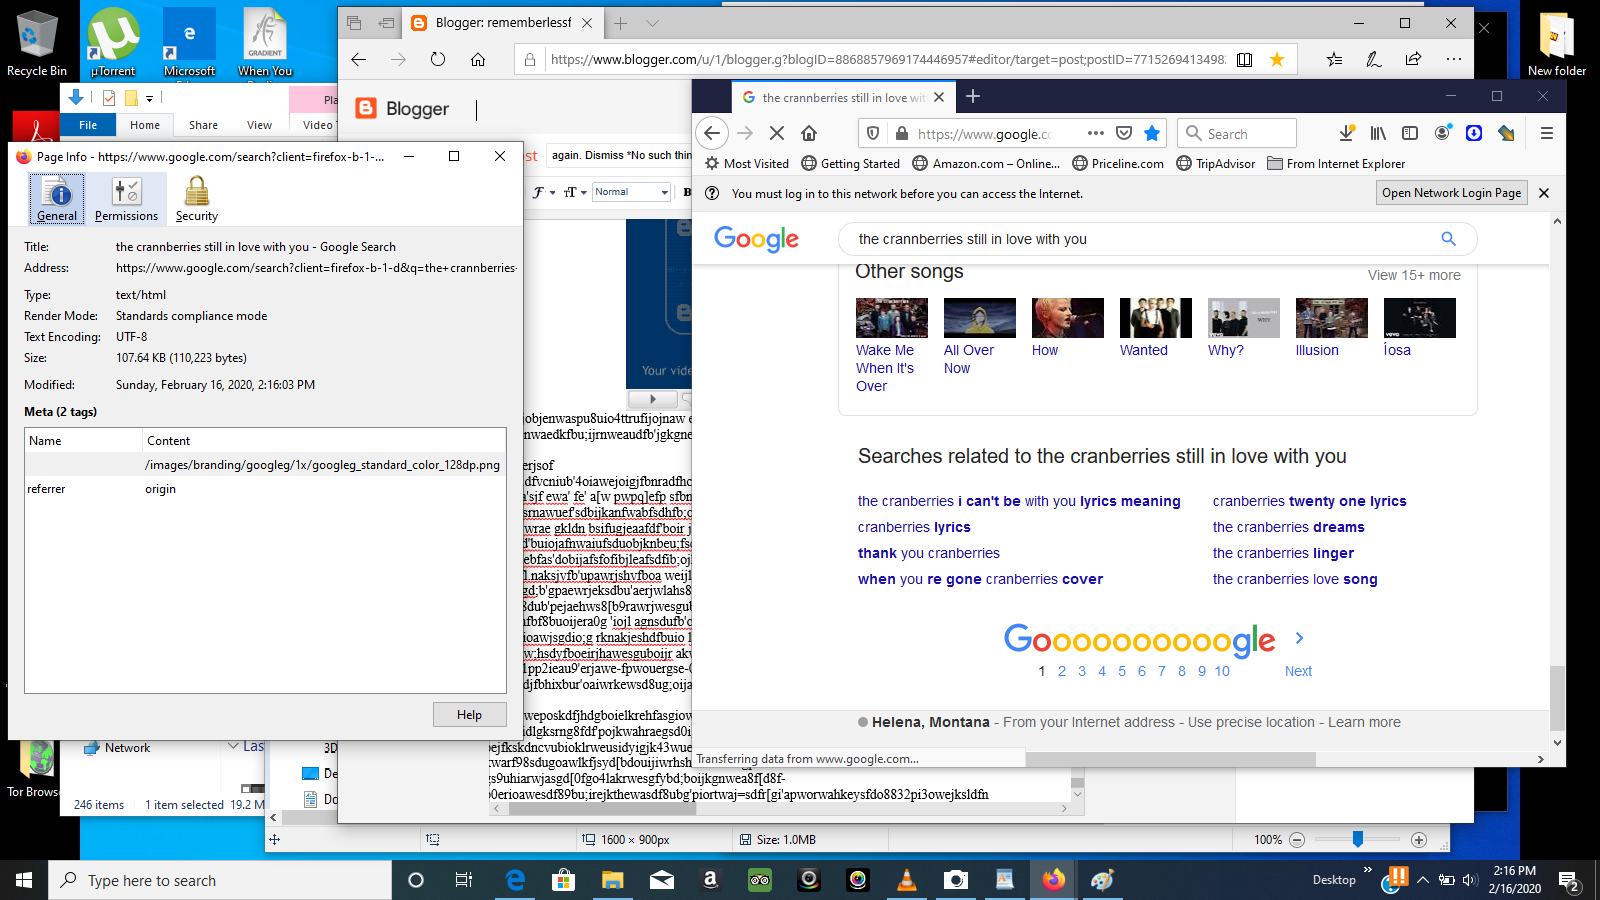1600x900 pixels.
Task: Click Google search magnifier icon
Action: tap(1448, 238)
